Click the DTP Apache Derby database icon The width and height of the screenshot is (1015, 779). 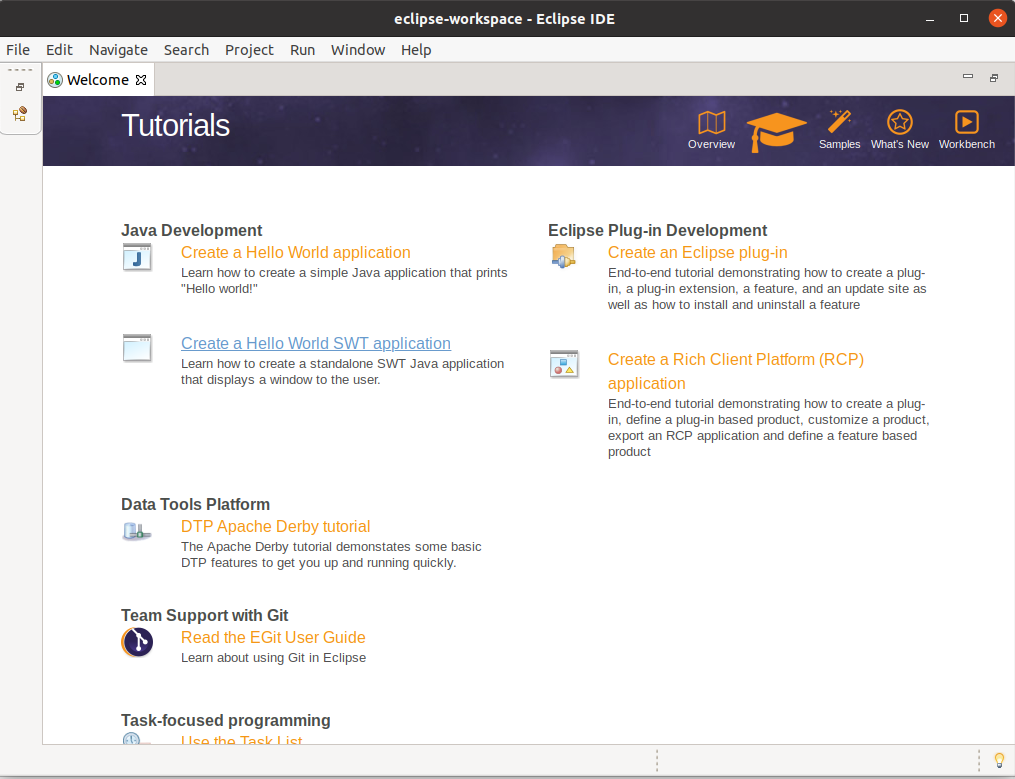[x=137, y=531]
